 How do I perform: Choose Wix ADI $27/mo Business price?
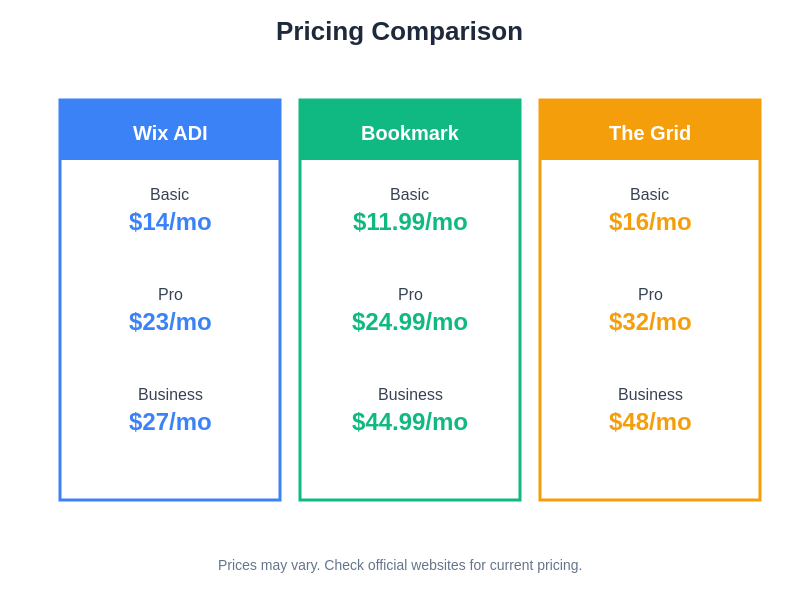pos(170,422)
